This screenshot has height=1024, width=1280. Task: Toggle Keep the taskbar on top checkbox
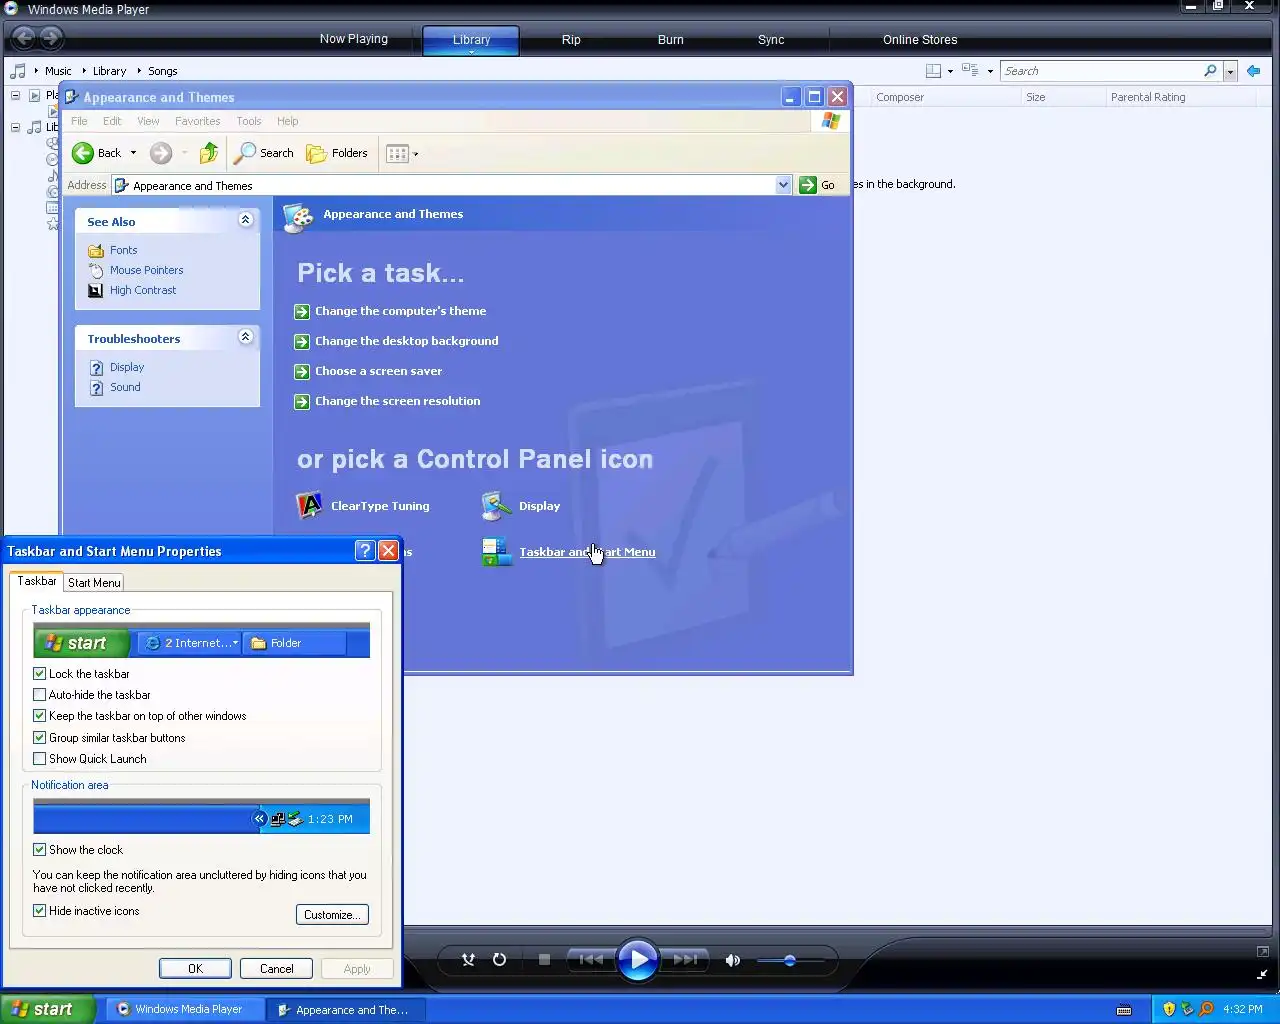(x=40, y=716)
